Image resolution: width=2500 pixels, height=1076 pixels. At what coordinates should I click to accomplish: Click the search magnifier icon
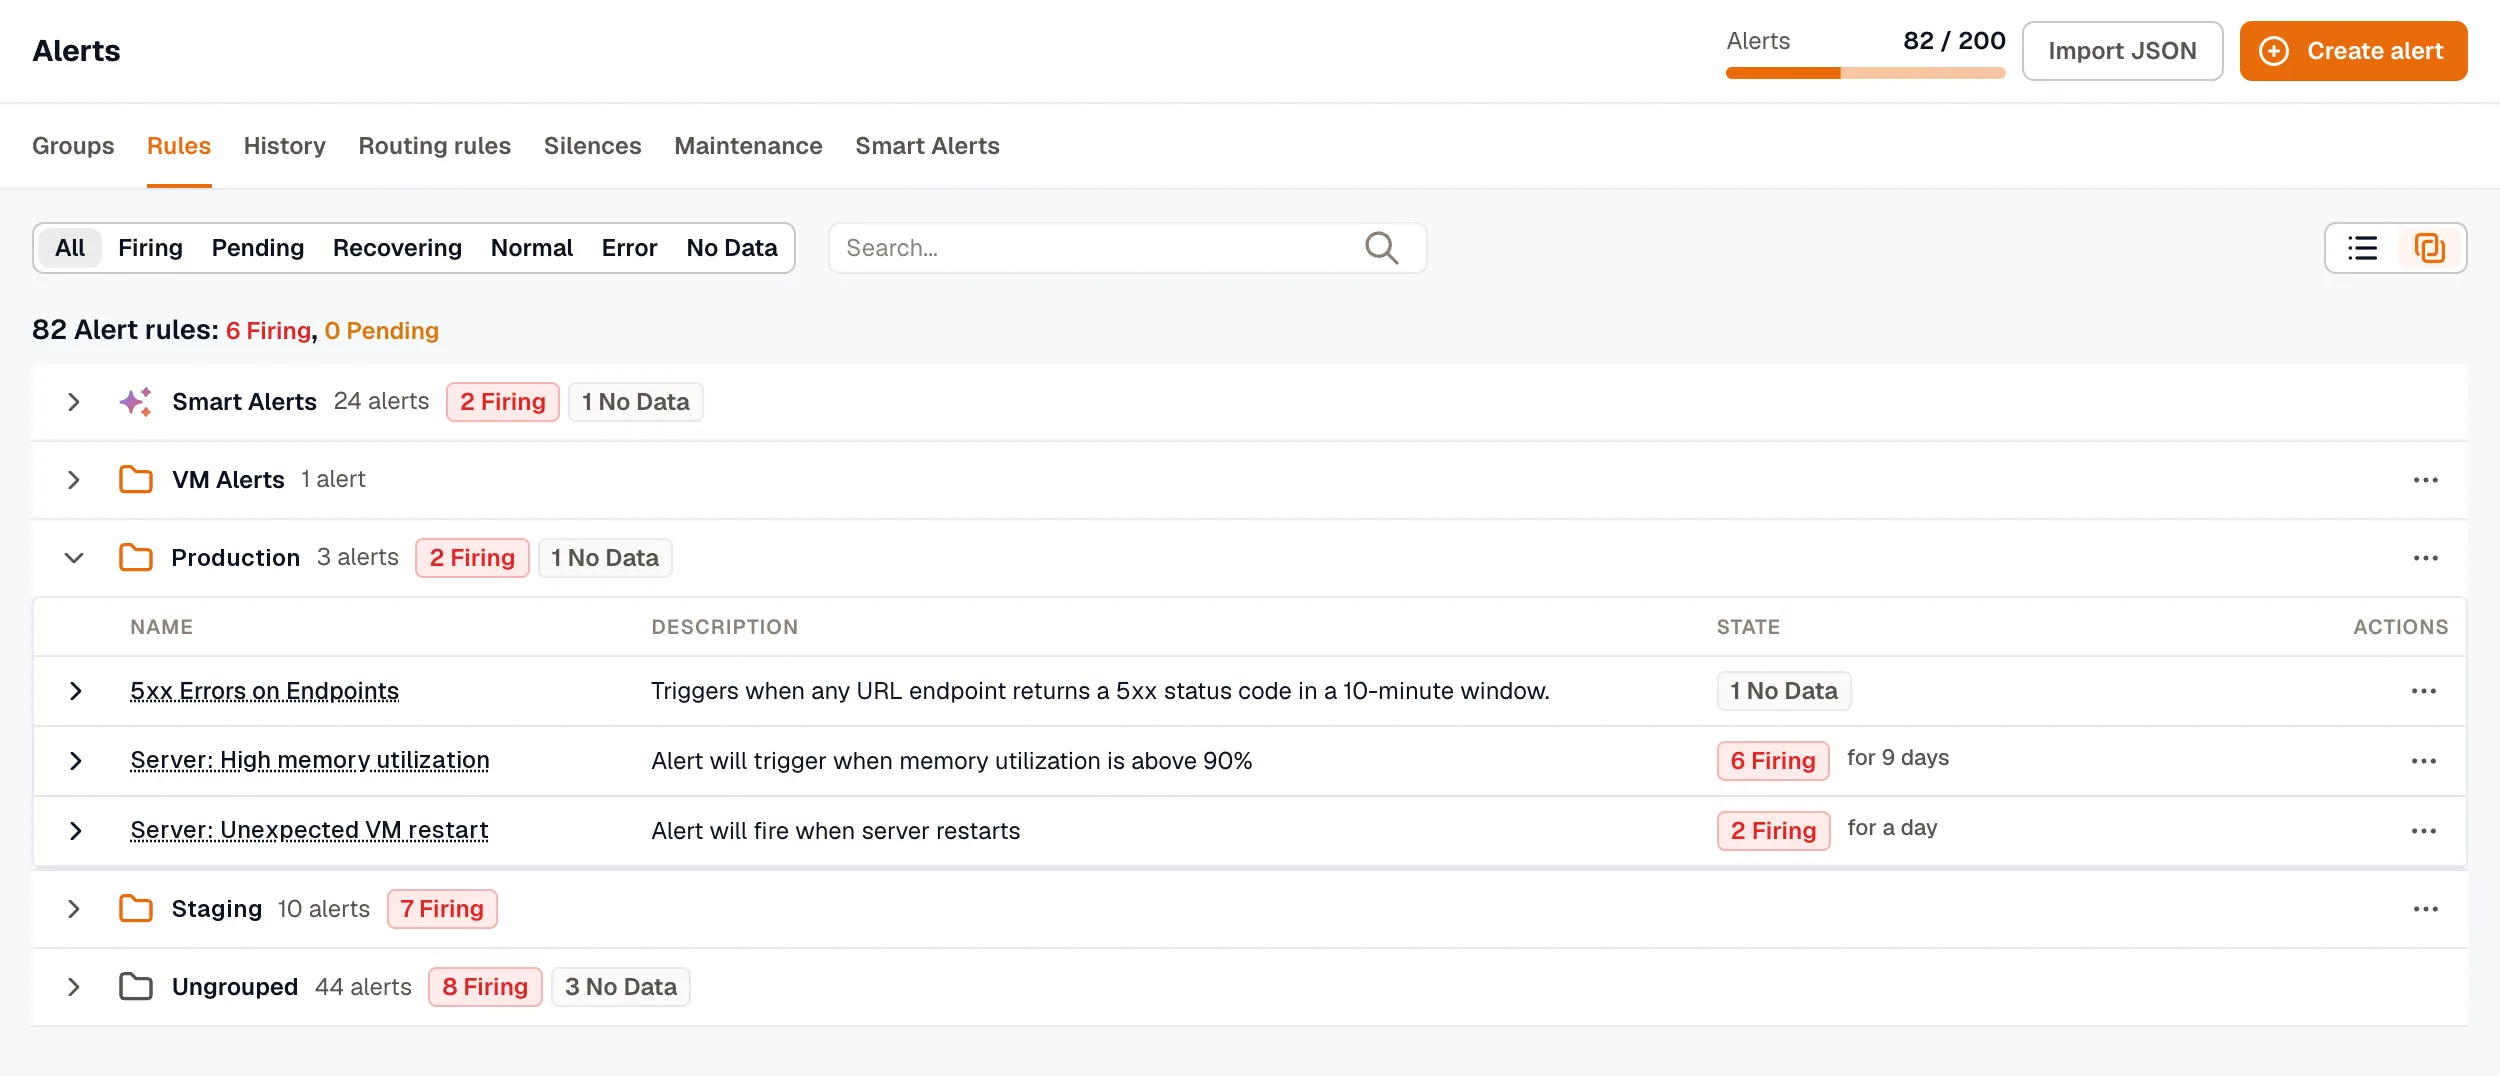pos(1381,248)
